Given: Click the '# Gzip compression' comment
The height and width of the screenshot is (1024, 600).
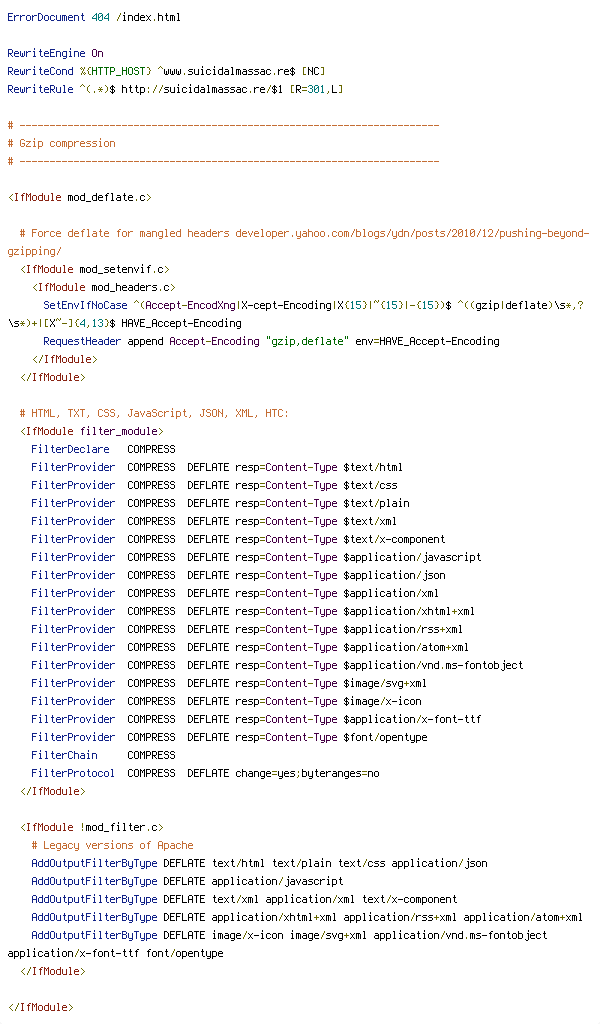Looking at the screenshot, I should point(67,143).
